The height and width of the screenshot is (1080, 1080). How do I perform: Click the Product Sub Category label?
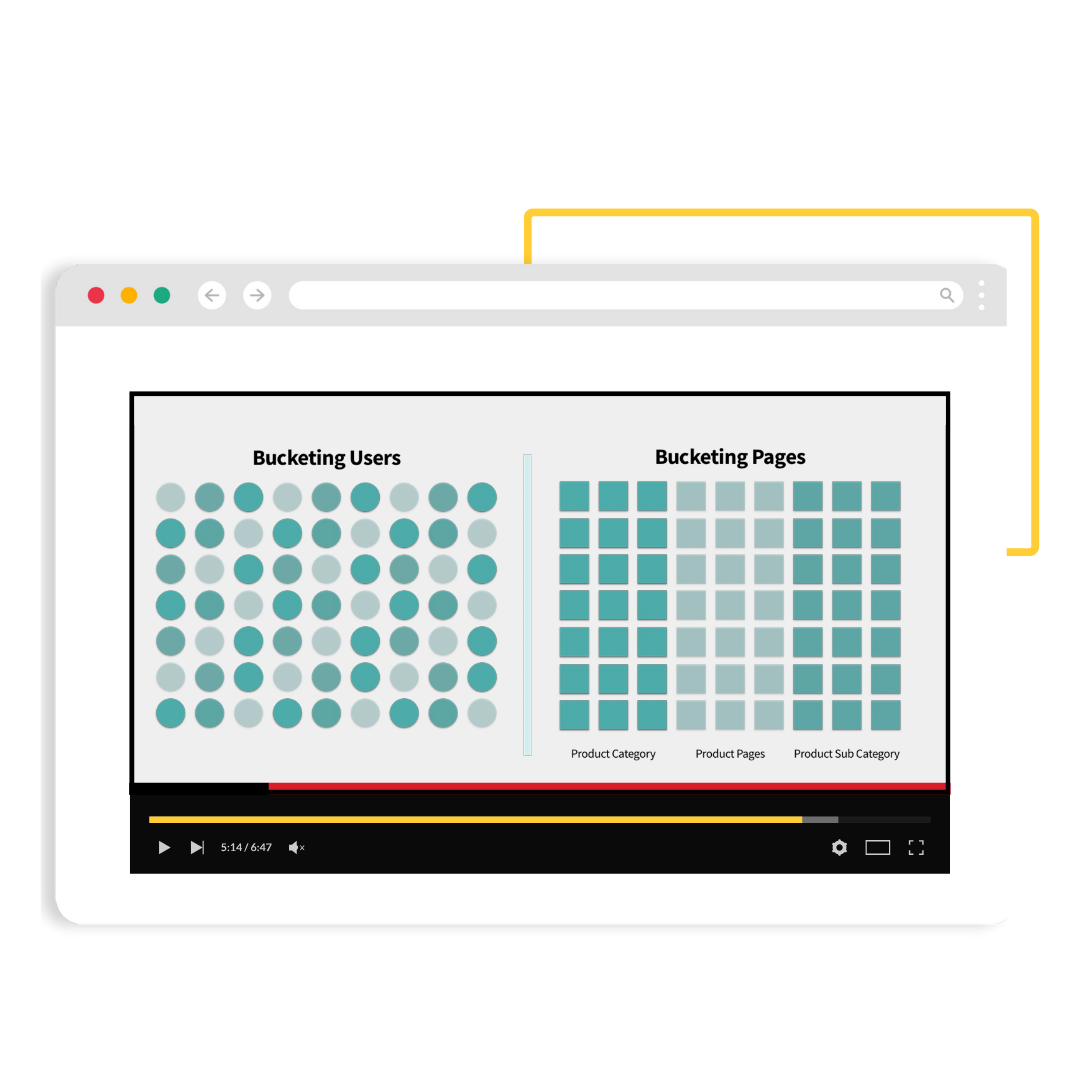pos(847,754)
